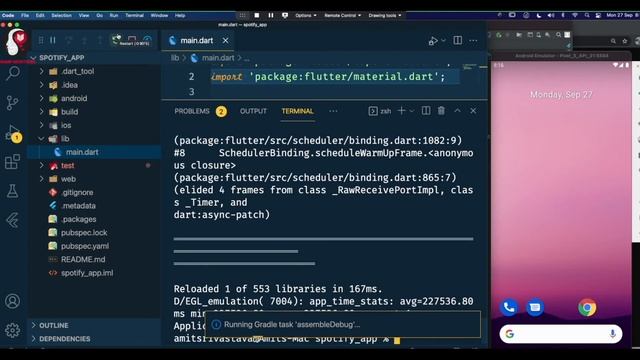Open the Run and Debug view
The image size is (640, 360).
coord(13,133)
